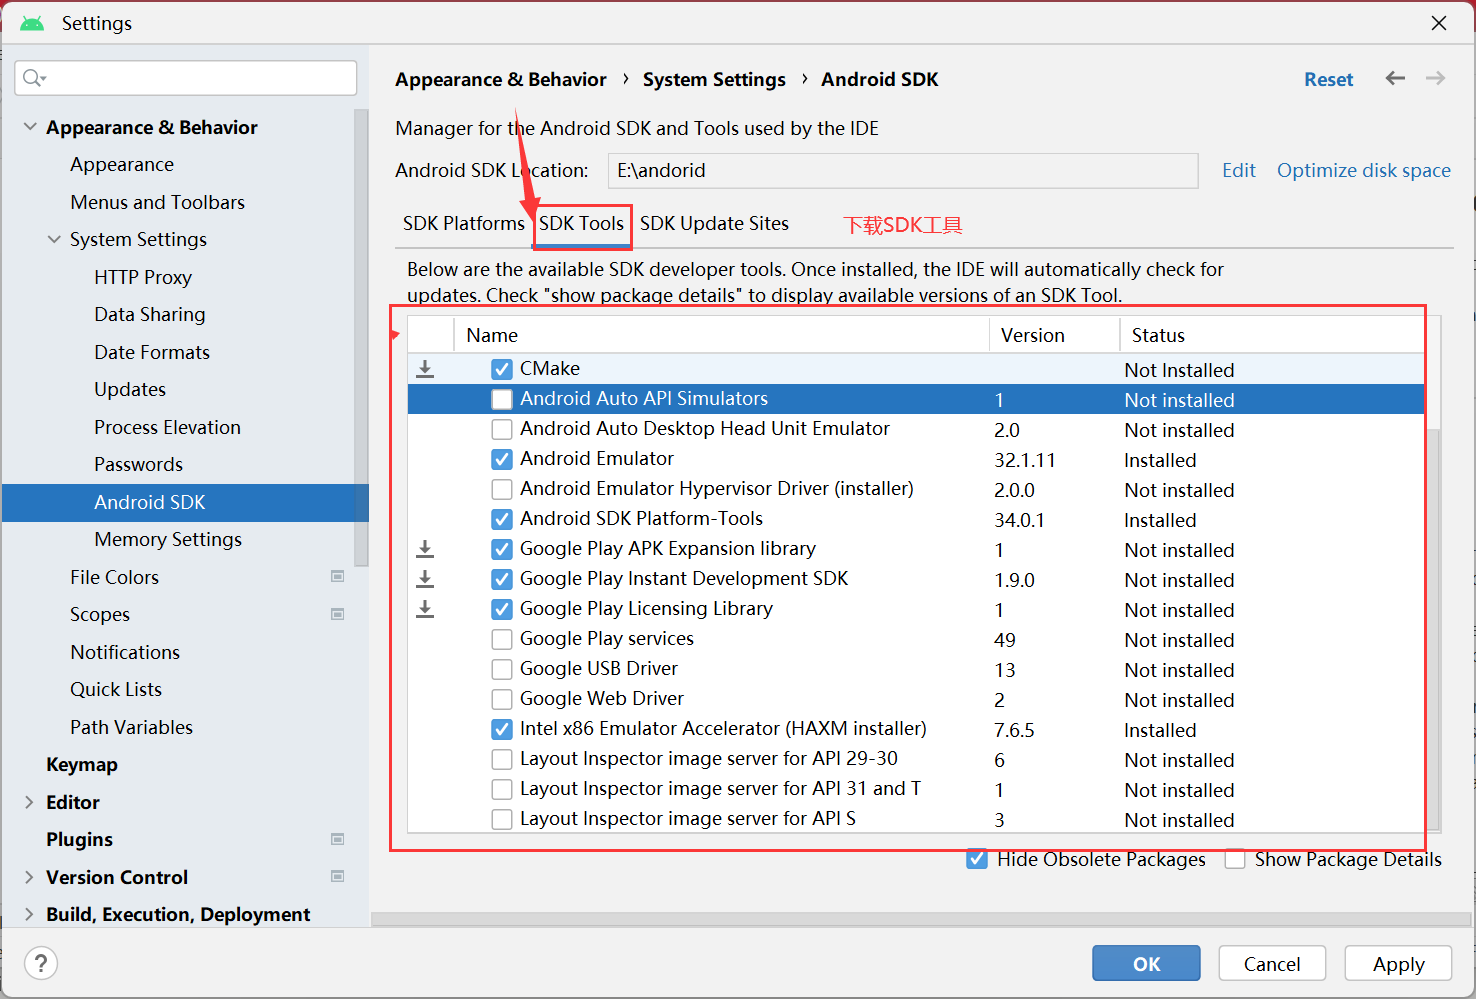
Task: Click the OK button
Action: coord(1146,964)
